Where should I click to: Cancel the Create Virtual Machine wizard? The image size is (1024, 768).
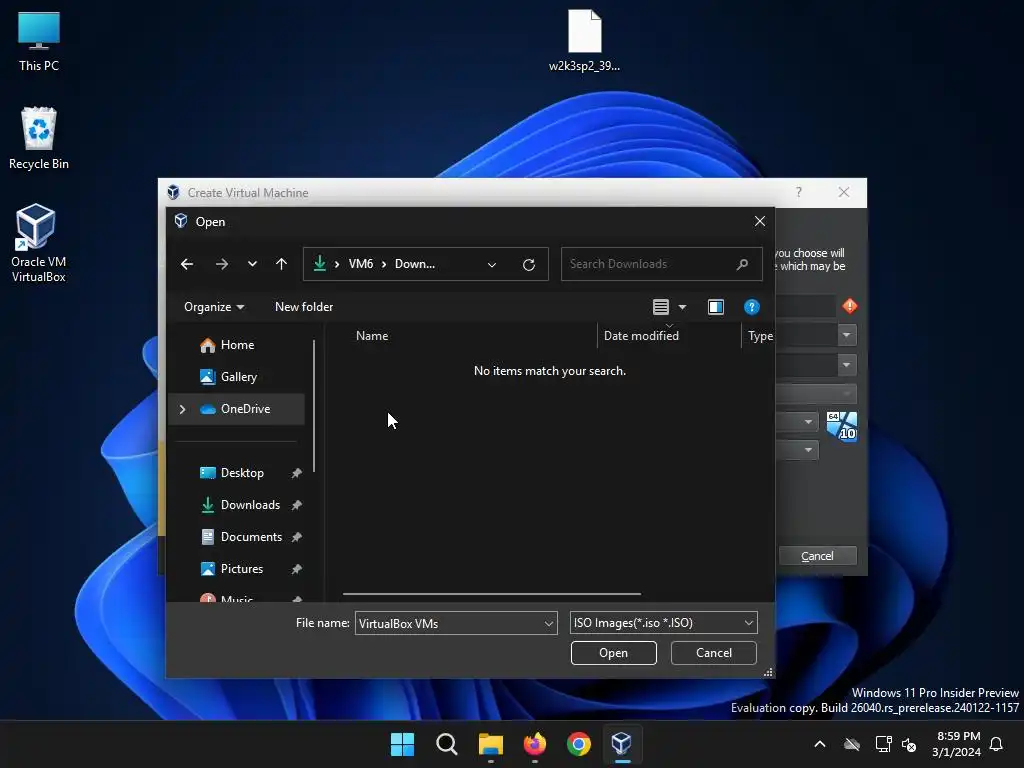tap(817, 556)
